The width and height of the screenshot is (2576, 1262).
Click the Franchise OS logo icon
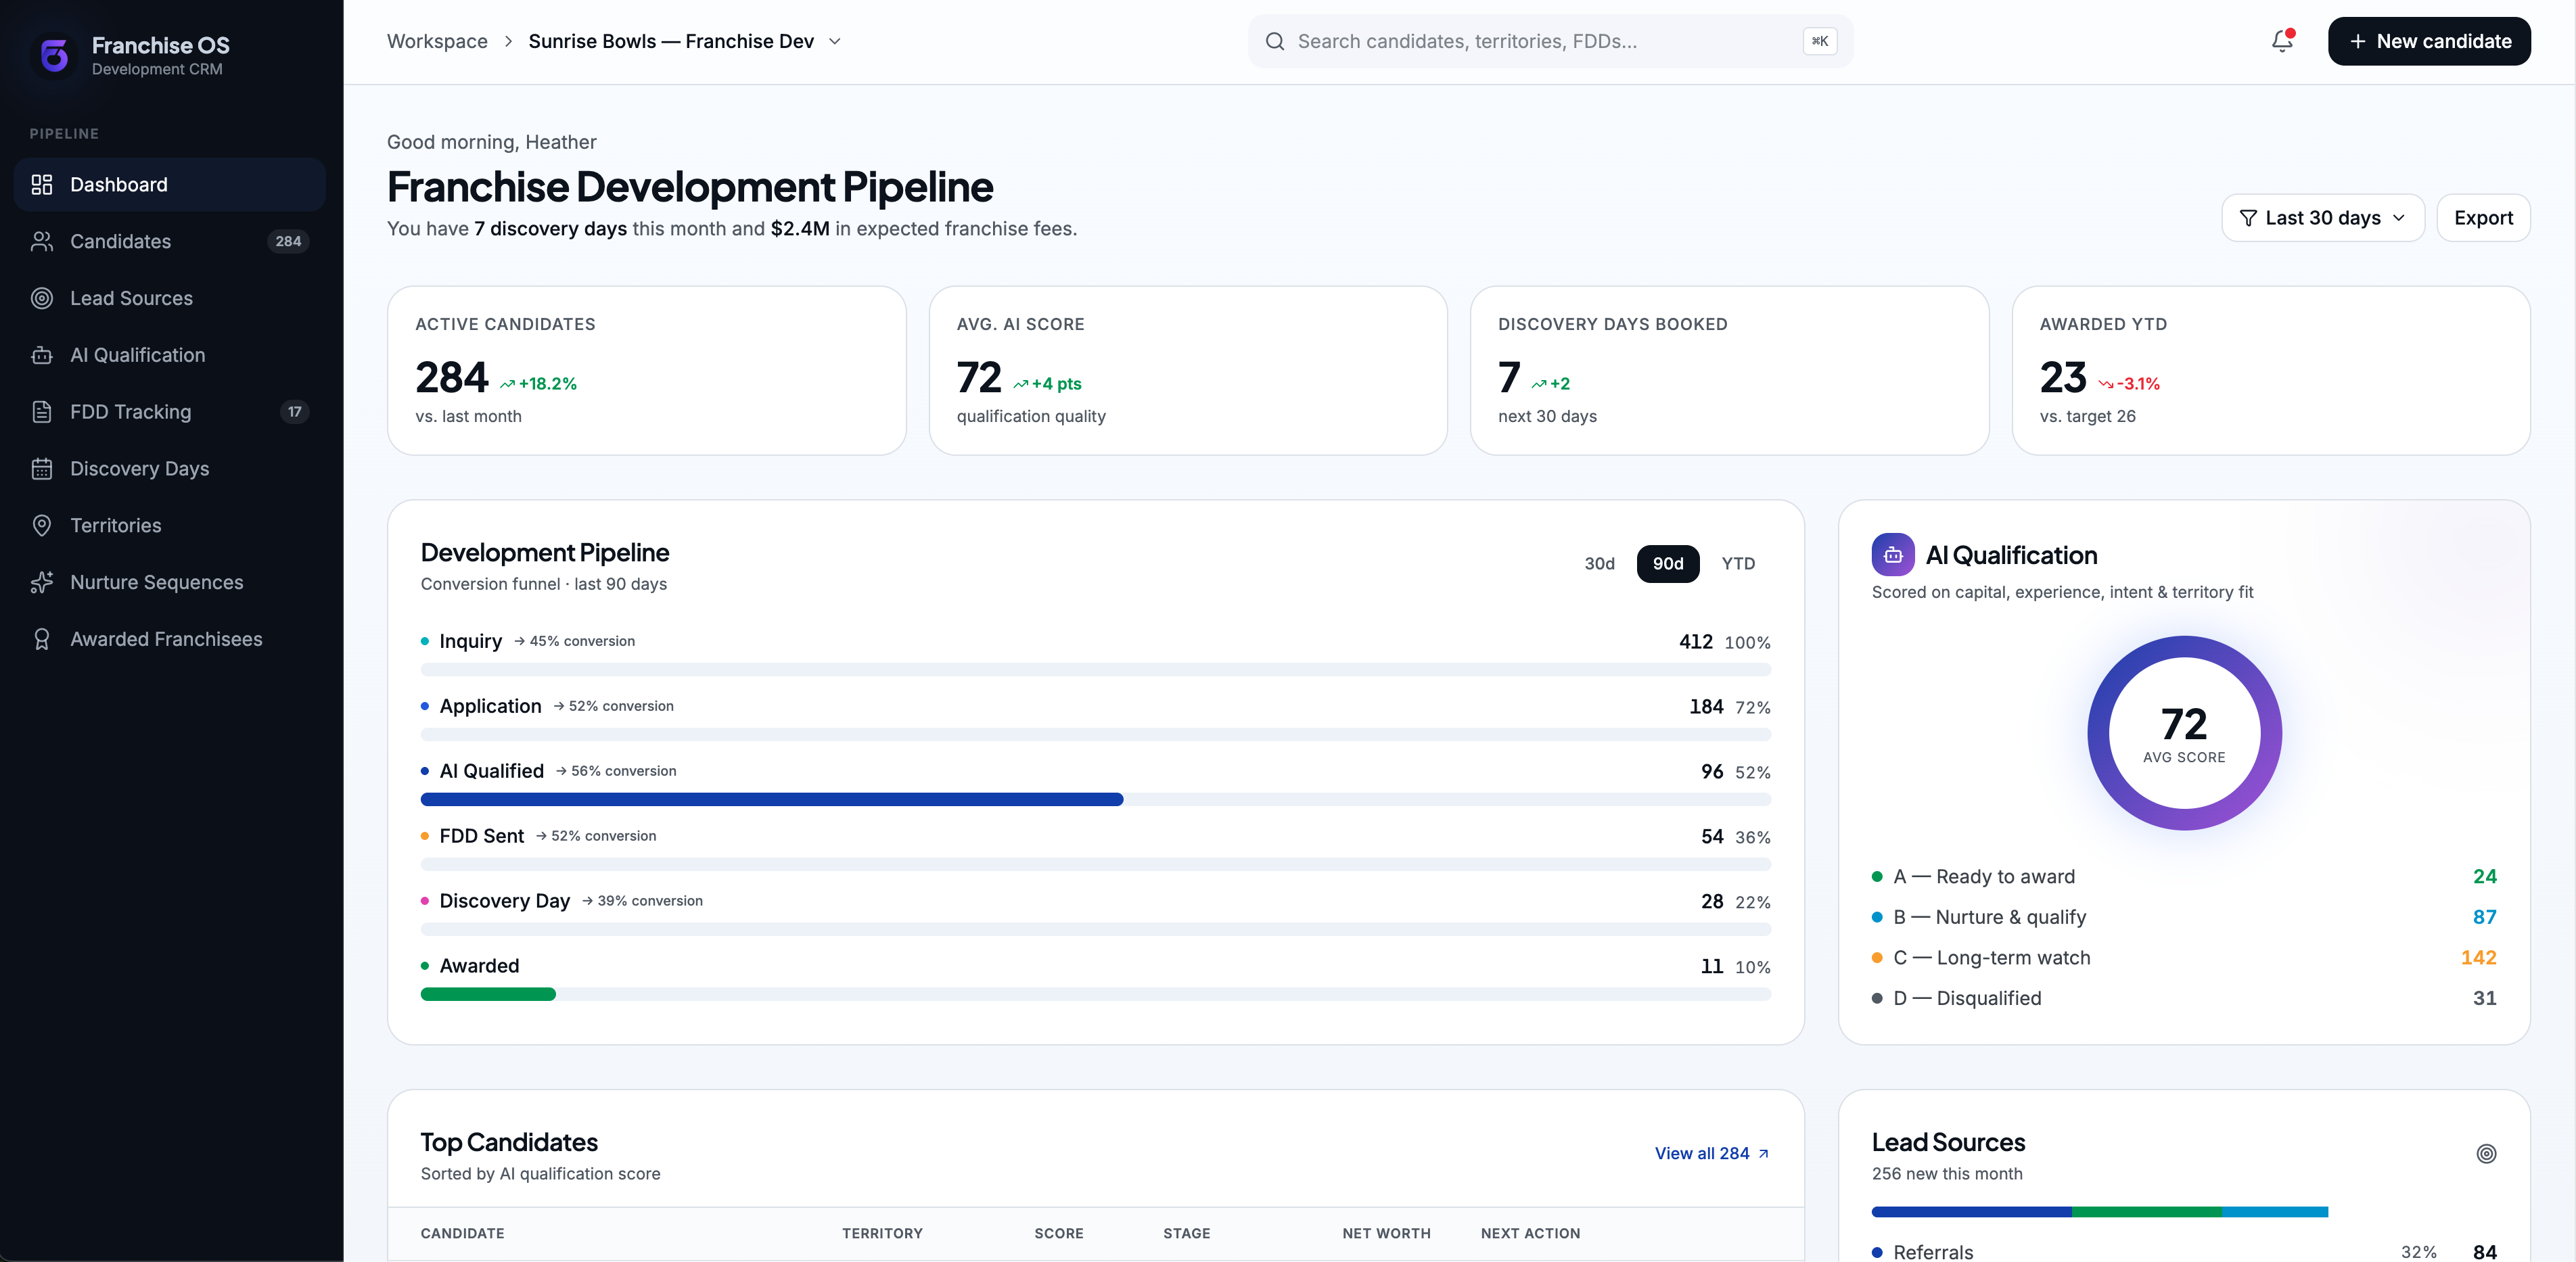[x=54, y=55]
